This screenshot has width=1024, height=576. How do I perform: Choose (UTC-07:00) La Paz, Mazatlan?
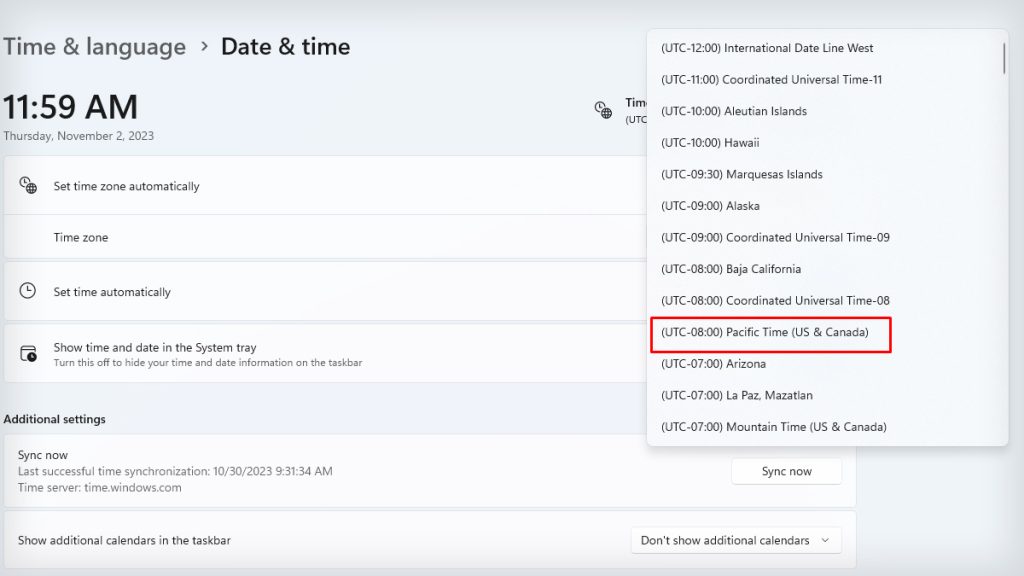[x=735, y=395]
